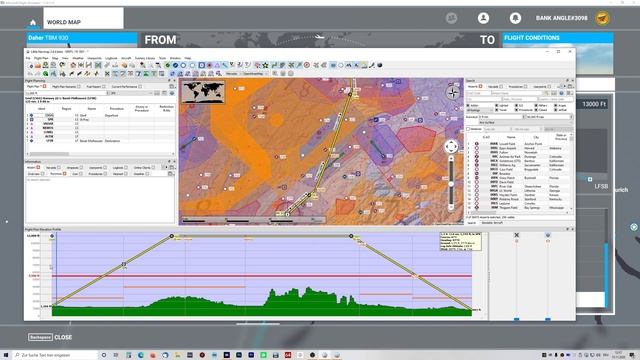Image resolution: width=640 pixels, height=360 pixels.
Task: Open the surface type dropdown below Runways
Action: click(x=526, y=122)
